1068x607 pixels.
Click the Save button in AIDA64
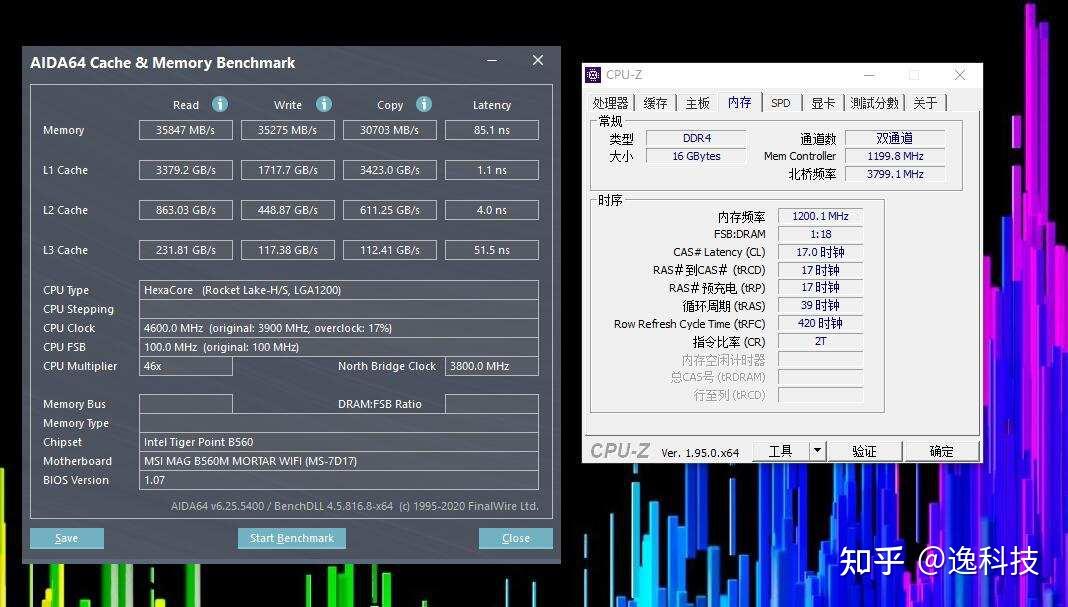(66, 538)
